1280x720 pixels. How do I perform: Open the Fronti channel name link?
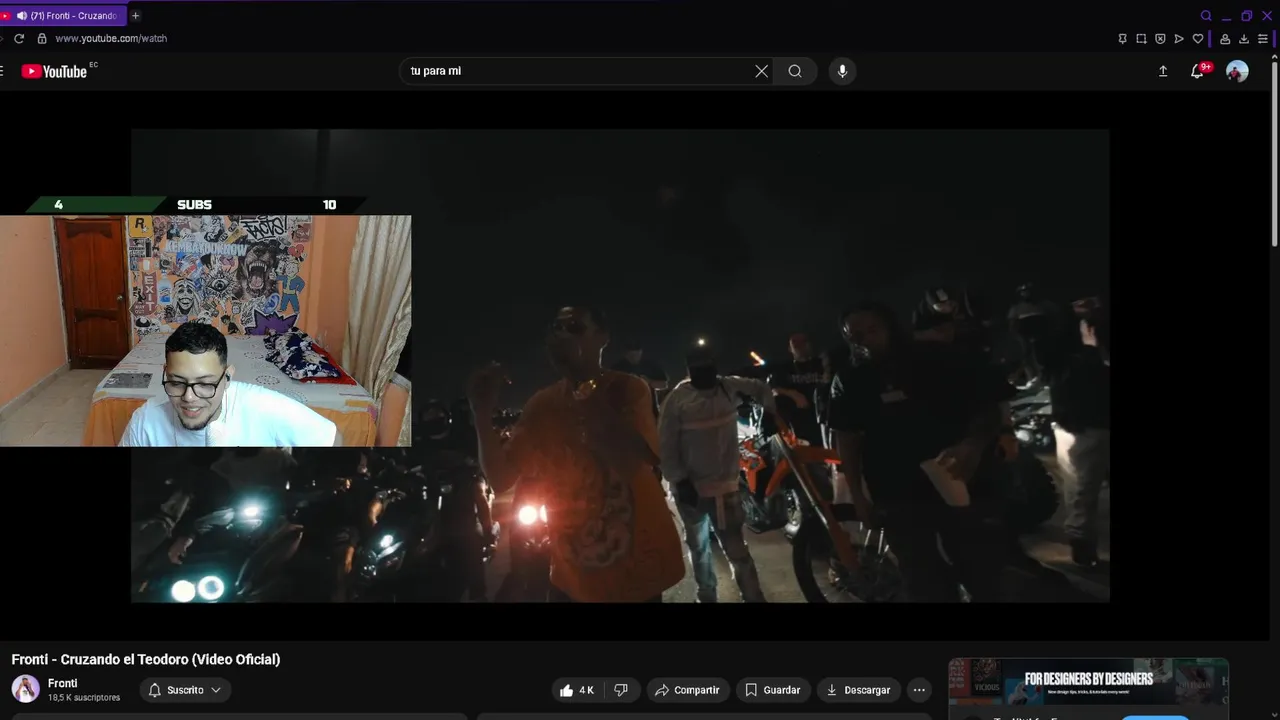(x=62, y=683)
